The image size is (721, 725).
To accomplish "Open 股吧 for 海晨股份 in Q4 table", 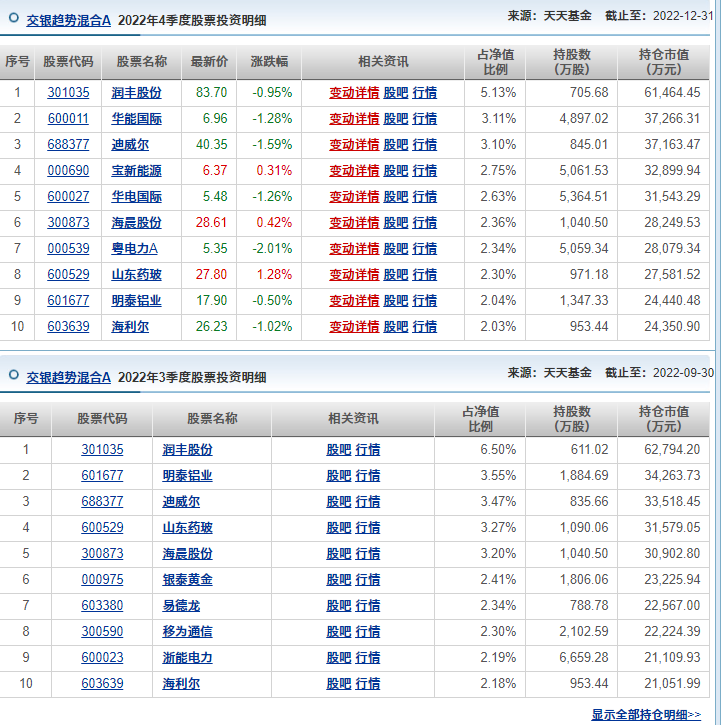I will point(396,222).
